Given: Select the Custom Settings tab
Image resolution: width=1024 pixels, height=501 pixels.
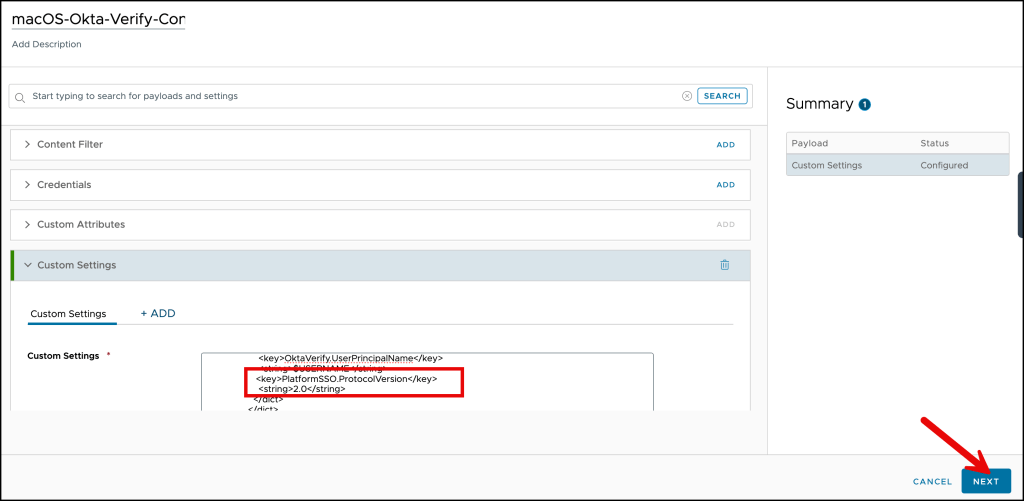Looking at the screenshot, I should [x=68, y=314].
